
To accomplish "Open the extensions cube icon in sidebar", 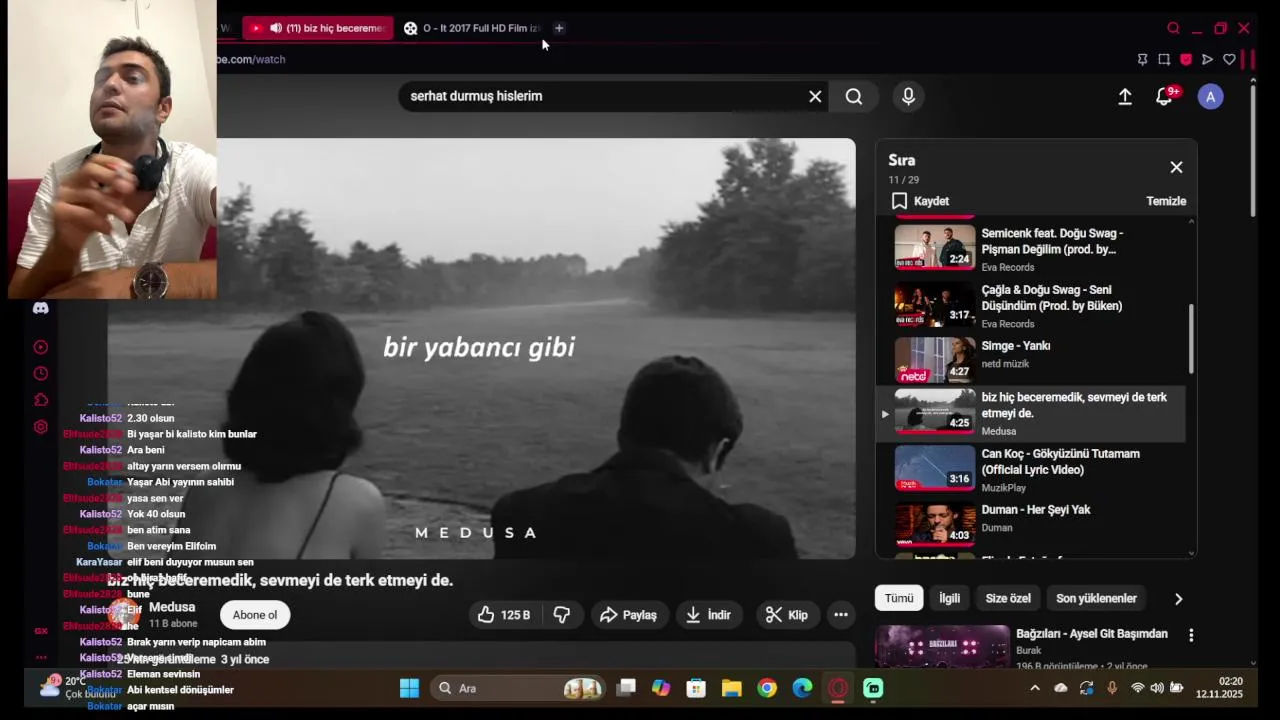I will [x=41, y=400].
